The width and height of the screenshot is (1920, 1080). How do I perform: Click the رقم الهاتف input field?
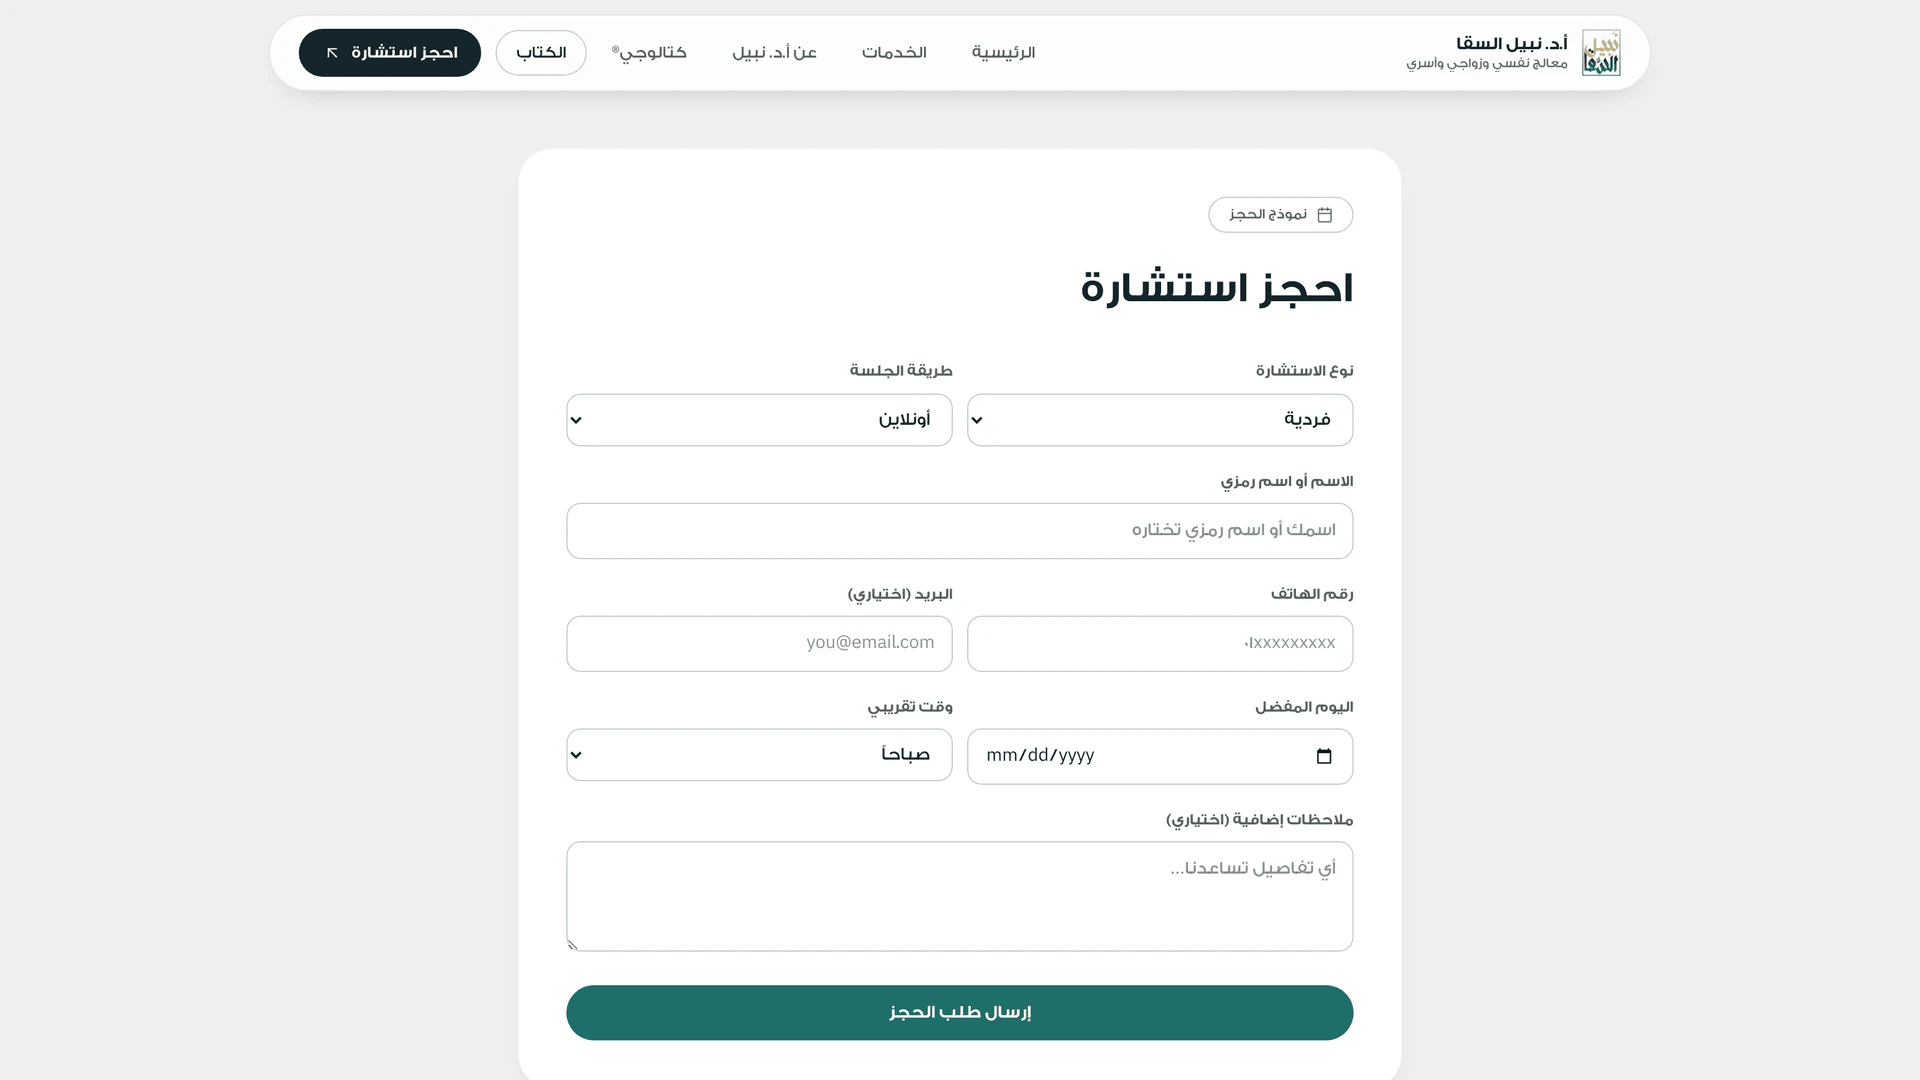(1160, 644)
